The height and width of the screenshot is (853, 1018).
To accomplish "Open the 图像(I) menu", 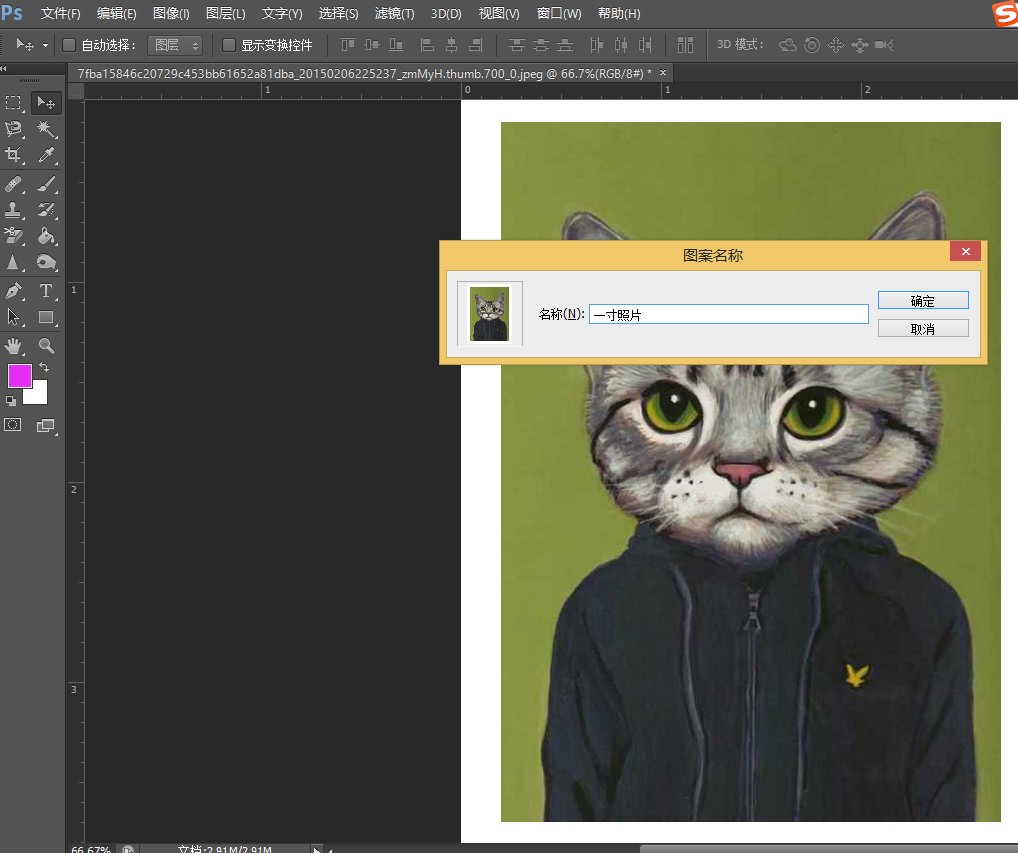I will pos(171,14).
